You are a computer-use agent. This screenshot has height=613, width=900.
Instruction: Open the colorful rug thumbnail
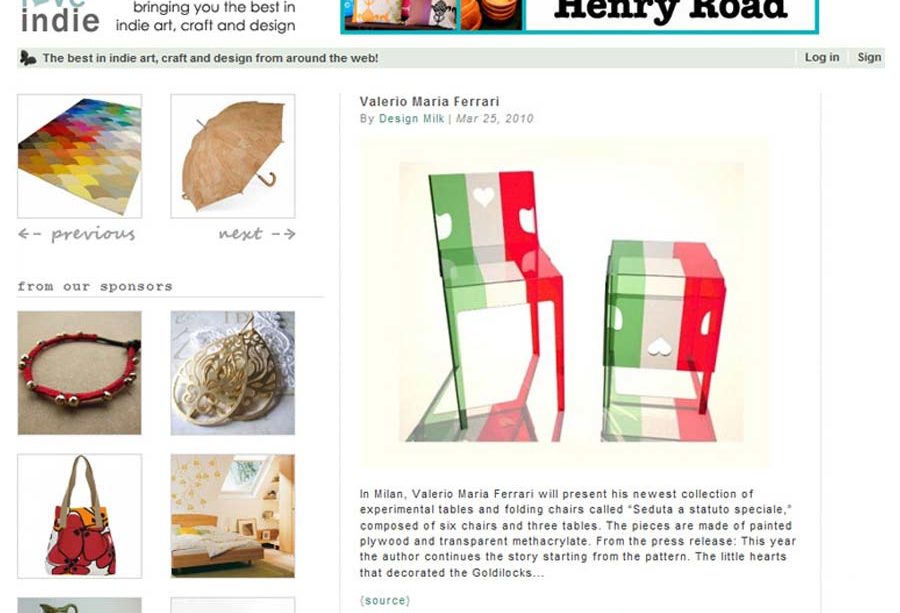80,156
